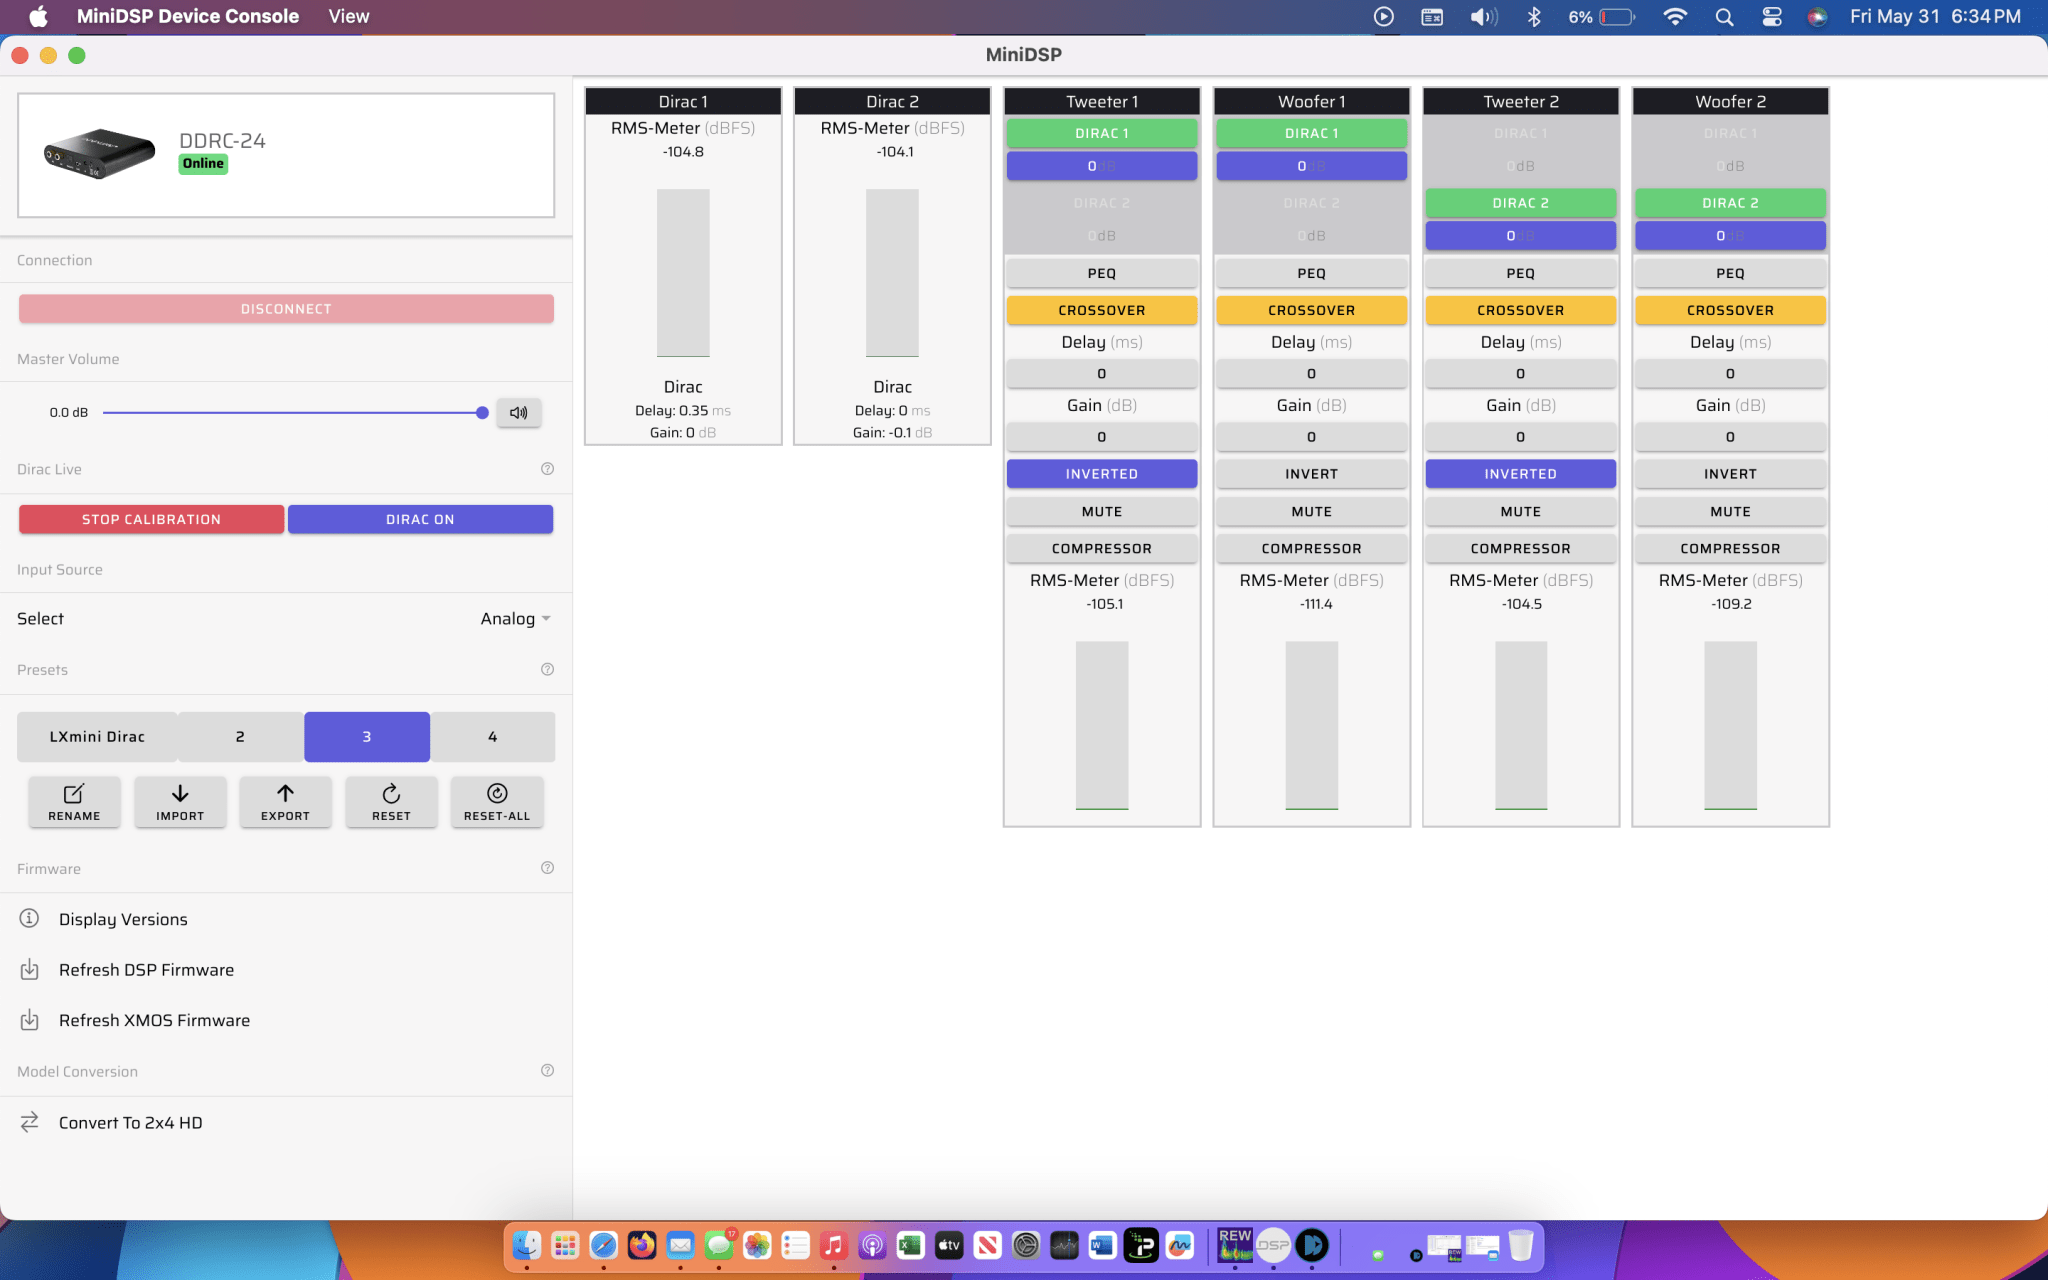Open the Firmware section help icon
The image size is (2048, 1280).
coord(547,868)
